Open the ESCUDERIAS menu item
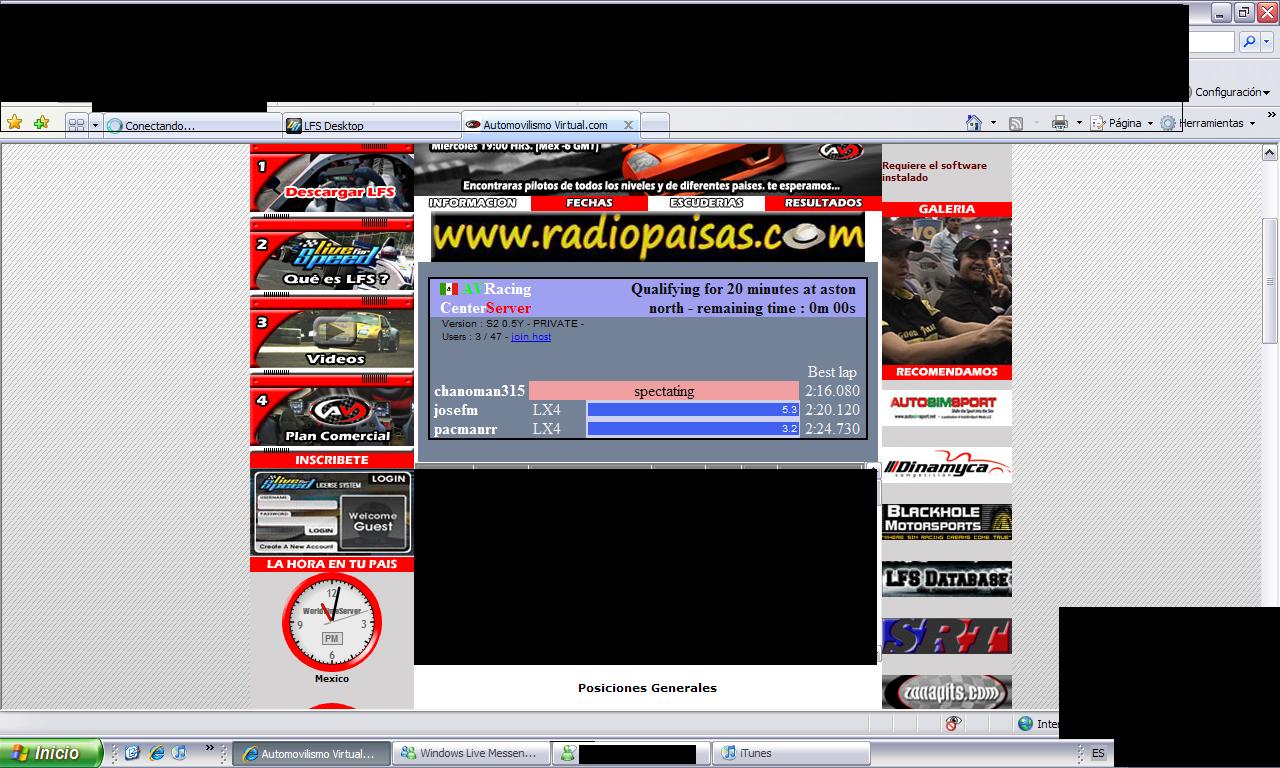This screenshot has height=768, width=1280. [706, 203]
